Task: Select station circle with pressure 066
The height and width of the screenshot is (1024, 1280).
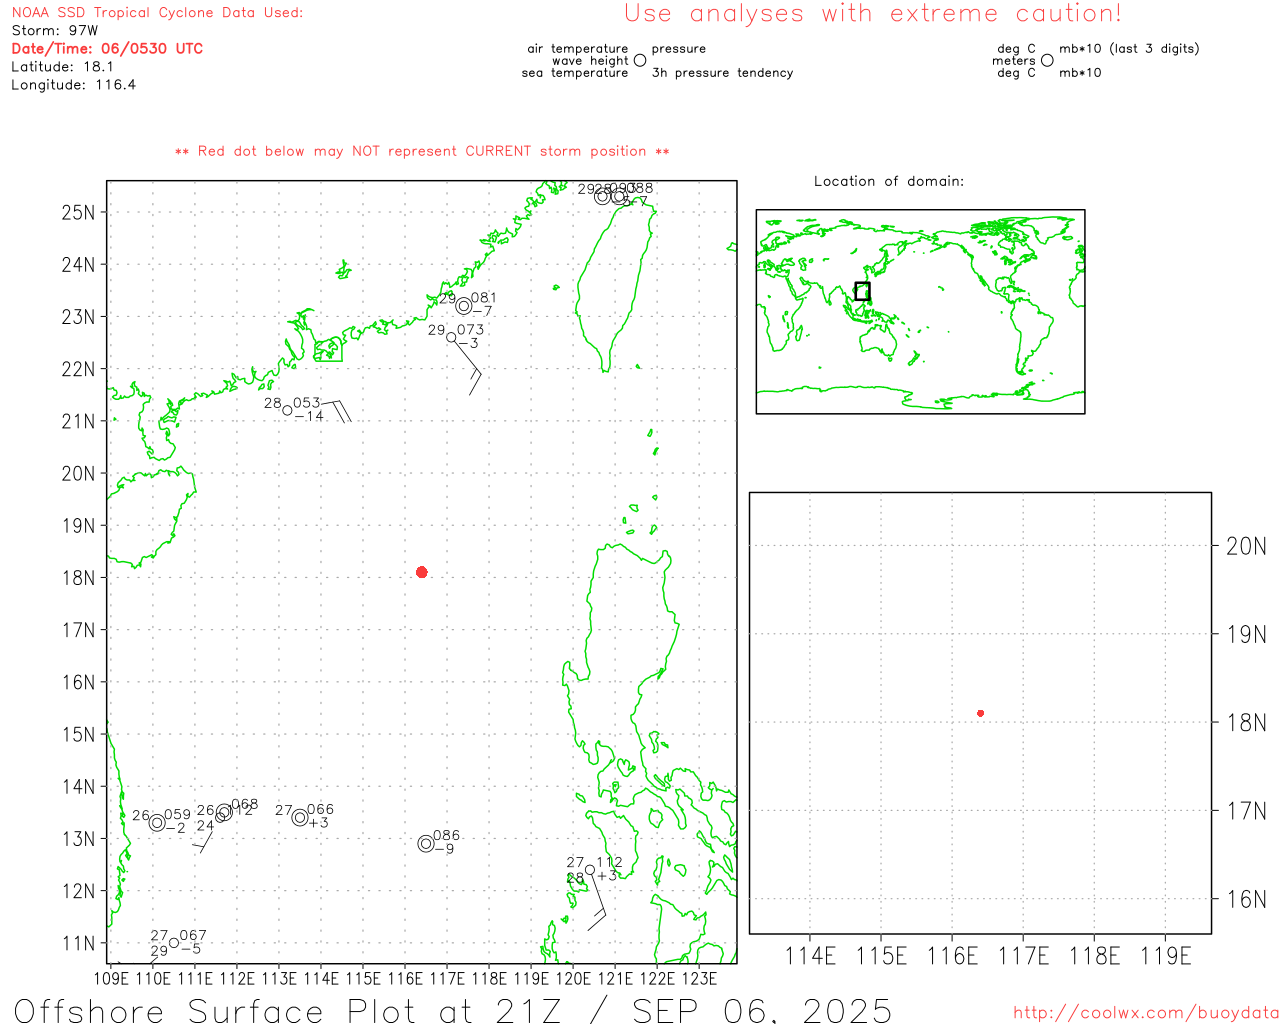Action: (300, 818)
